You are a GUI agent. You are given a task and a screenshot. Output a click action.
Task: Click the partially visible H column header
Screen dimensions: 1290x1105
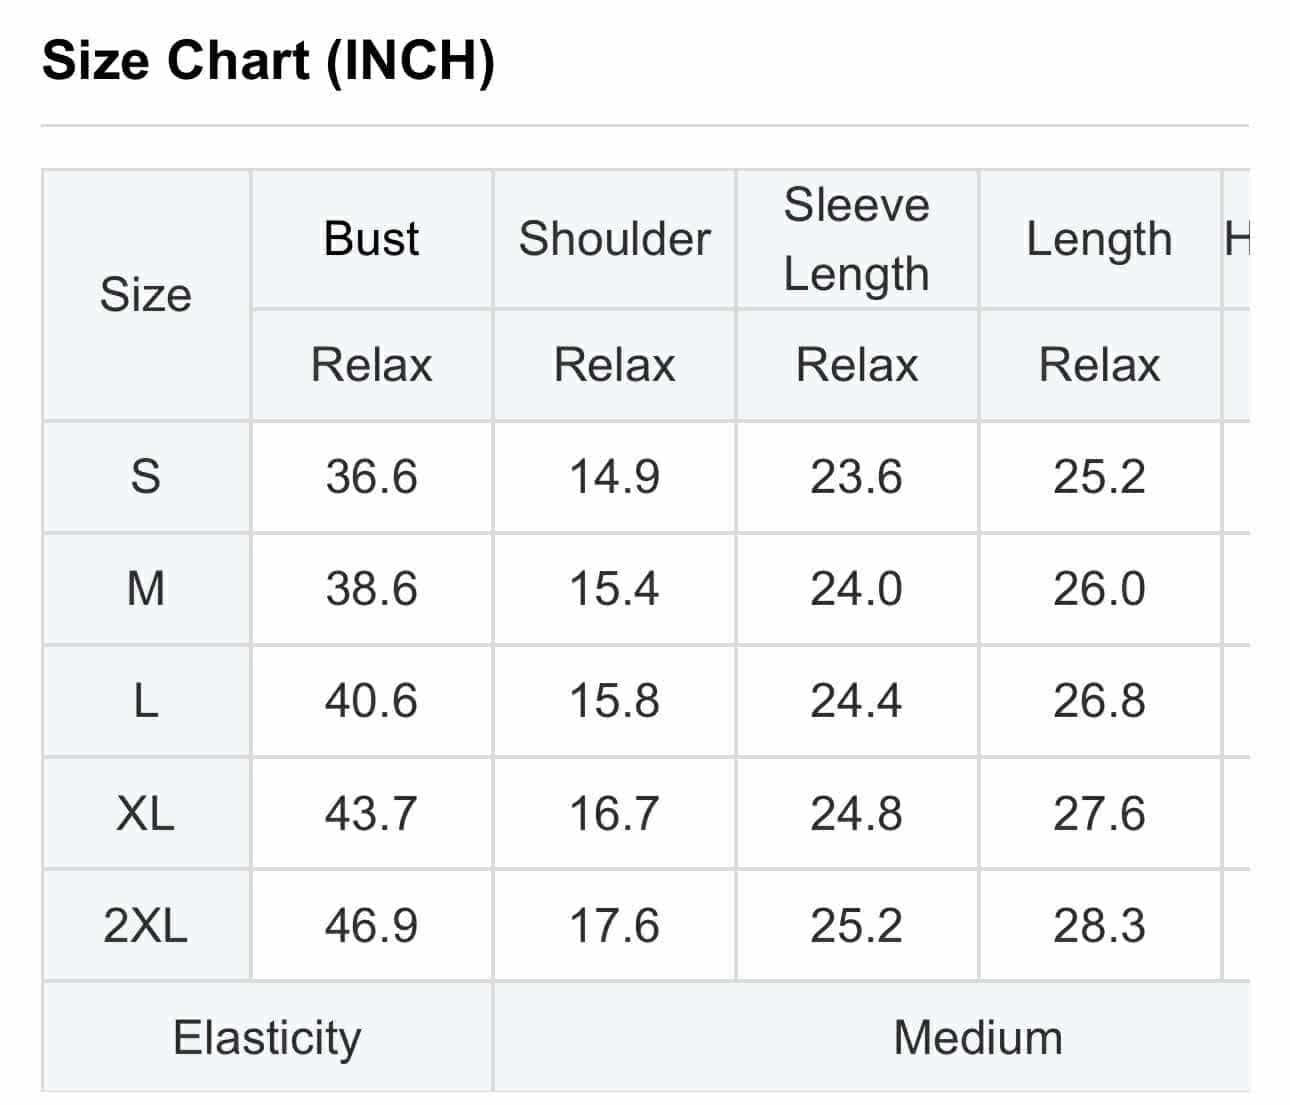[x=1237, y=239]
